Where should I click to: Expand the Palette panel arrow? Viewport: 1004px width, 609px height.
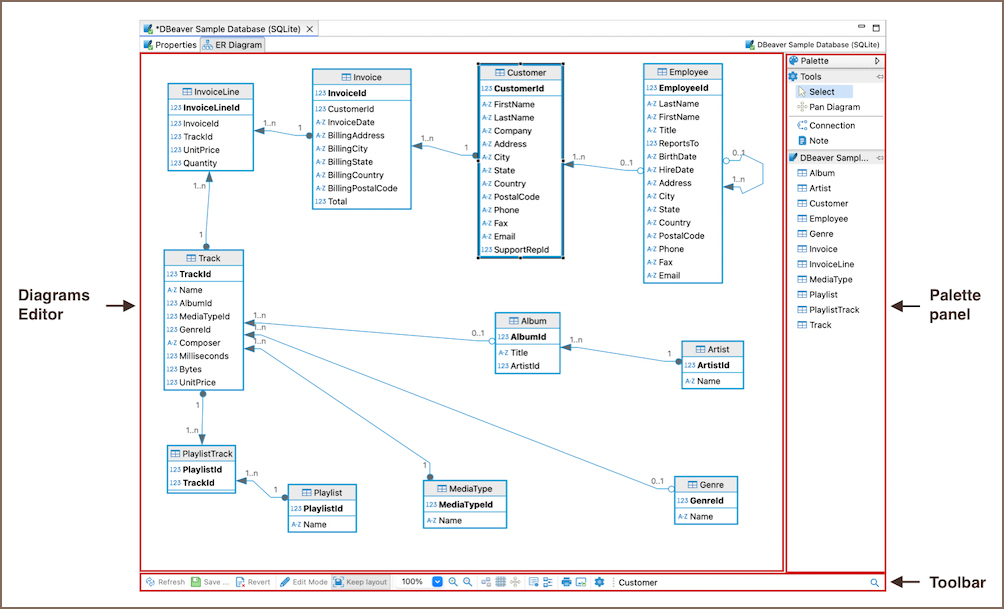877,61
